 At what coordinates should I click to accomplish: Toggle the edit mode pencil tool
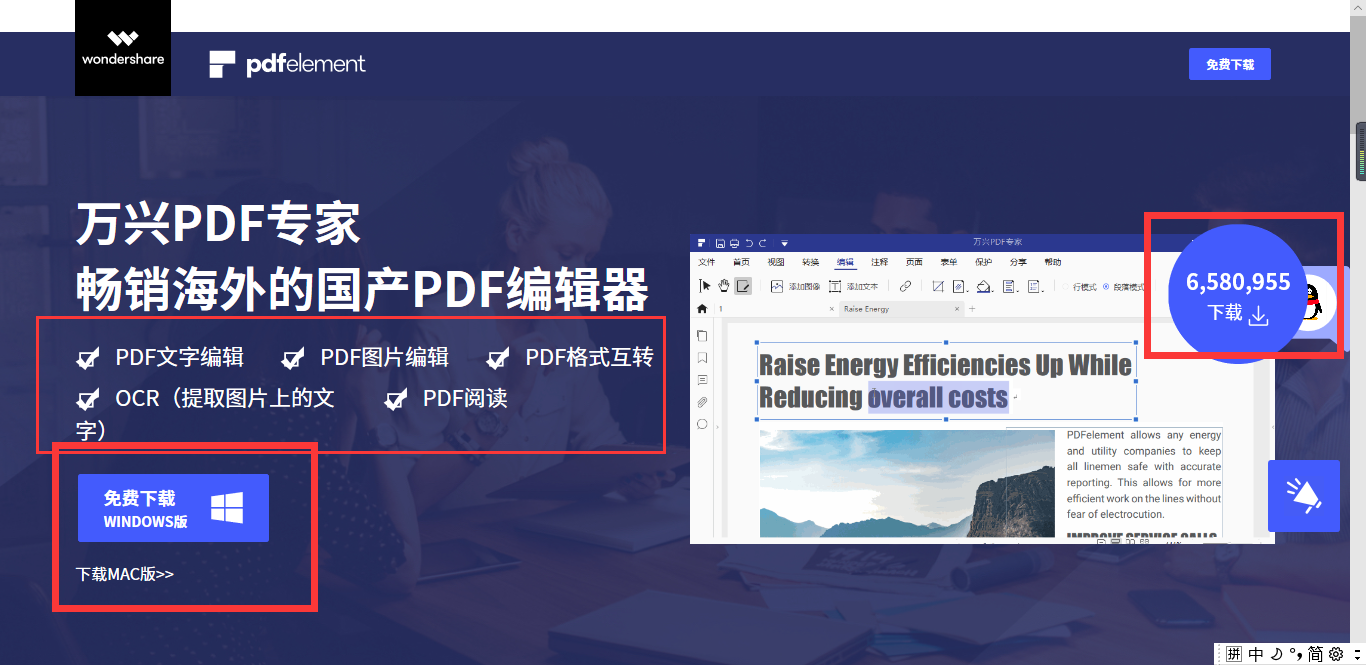744,286
